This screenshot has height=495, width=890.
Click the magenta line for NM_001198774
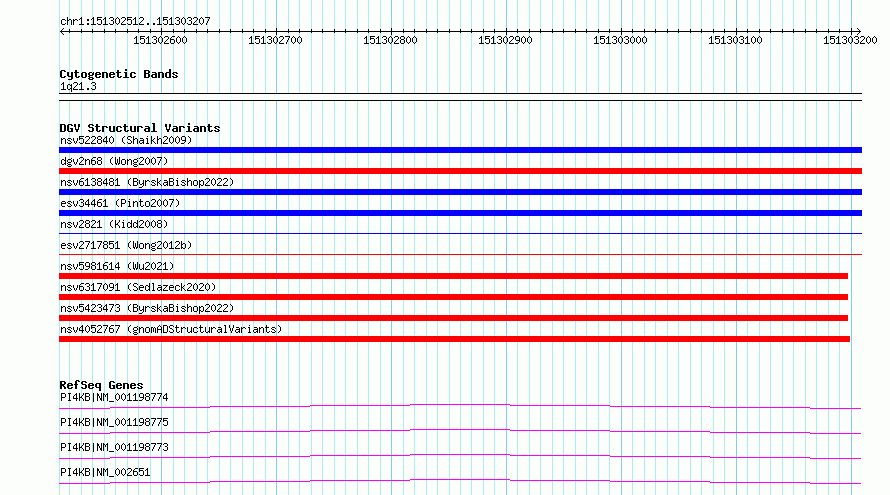pyautogui.click(x=460, y=406)
